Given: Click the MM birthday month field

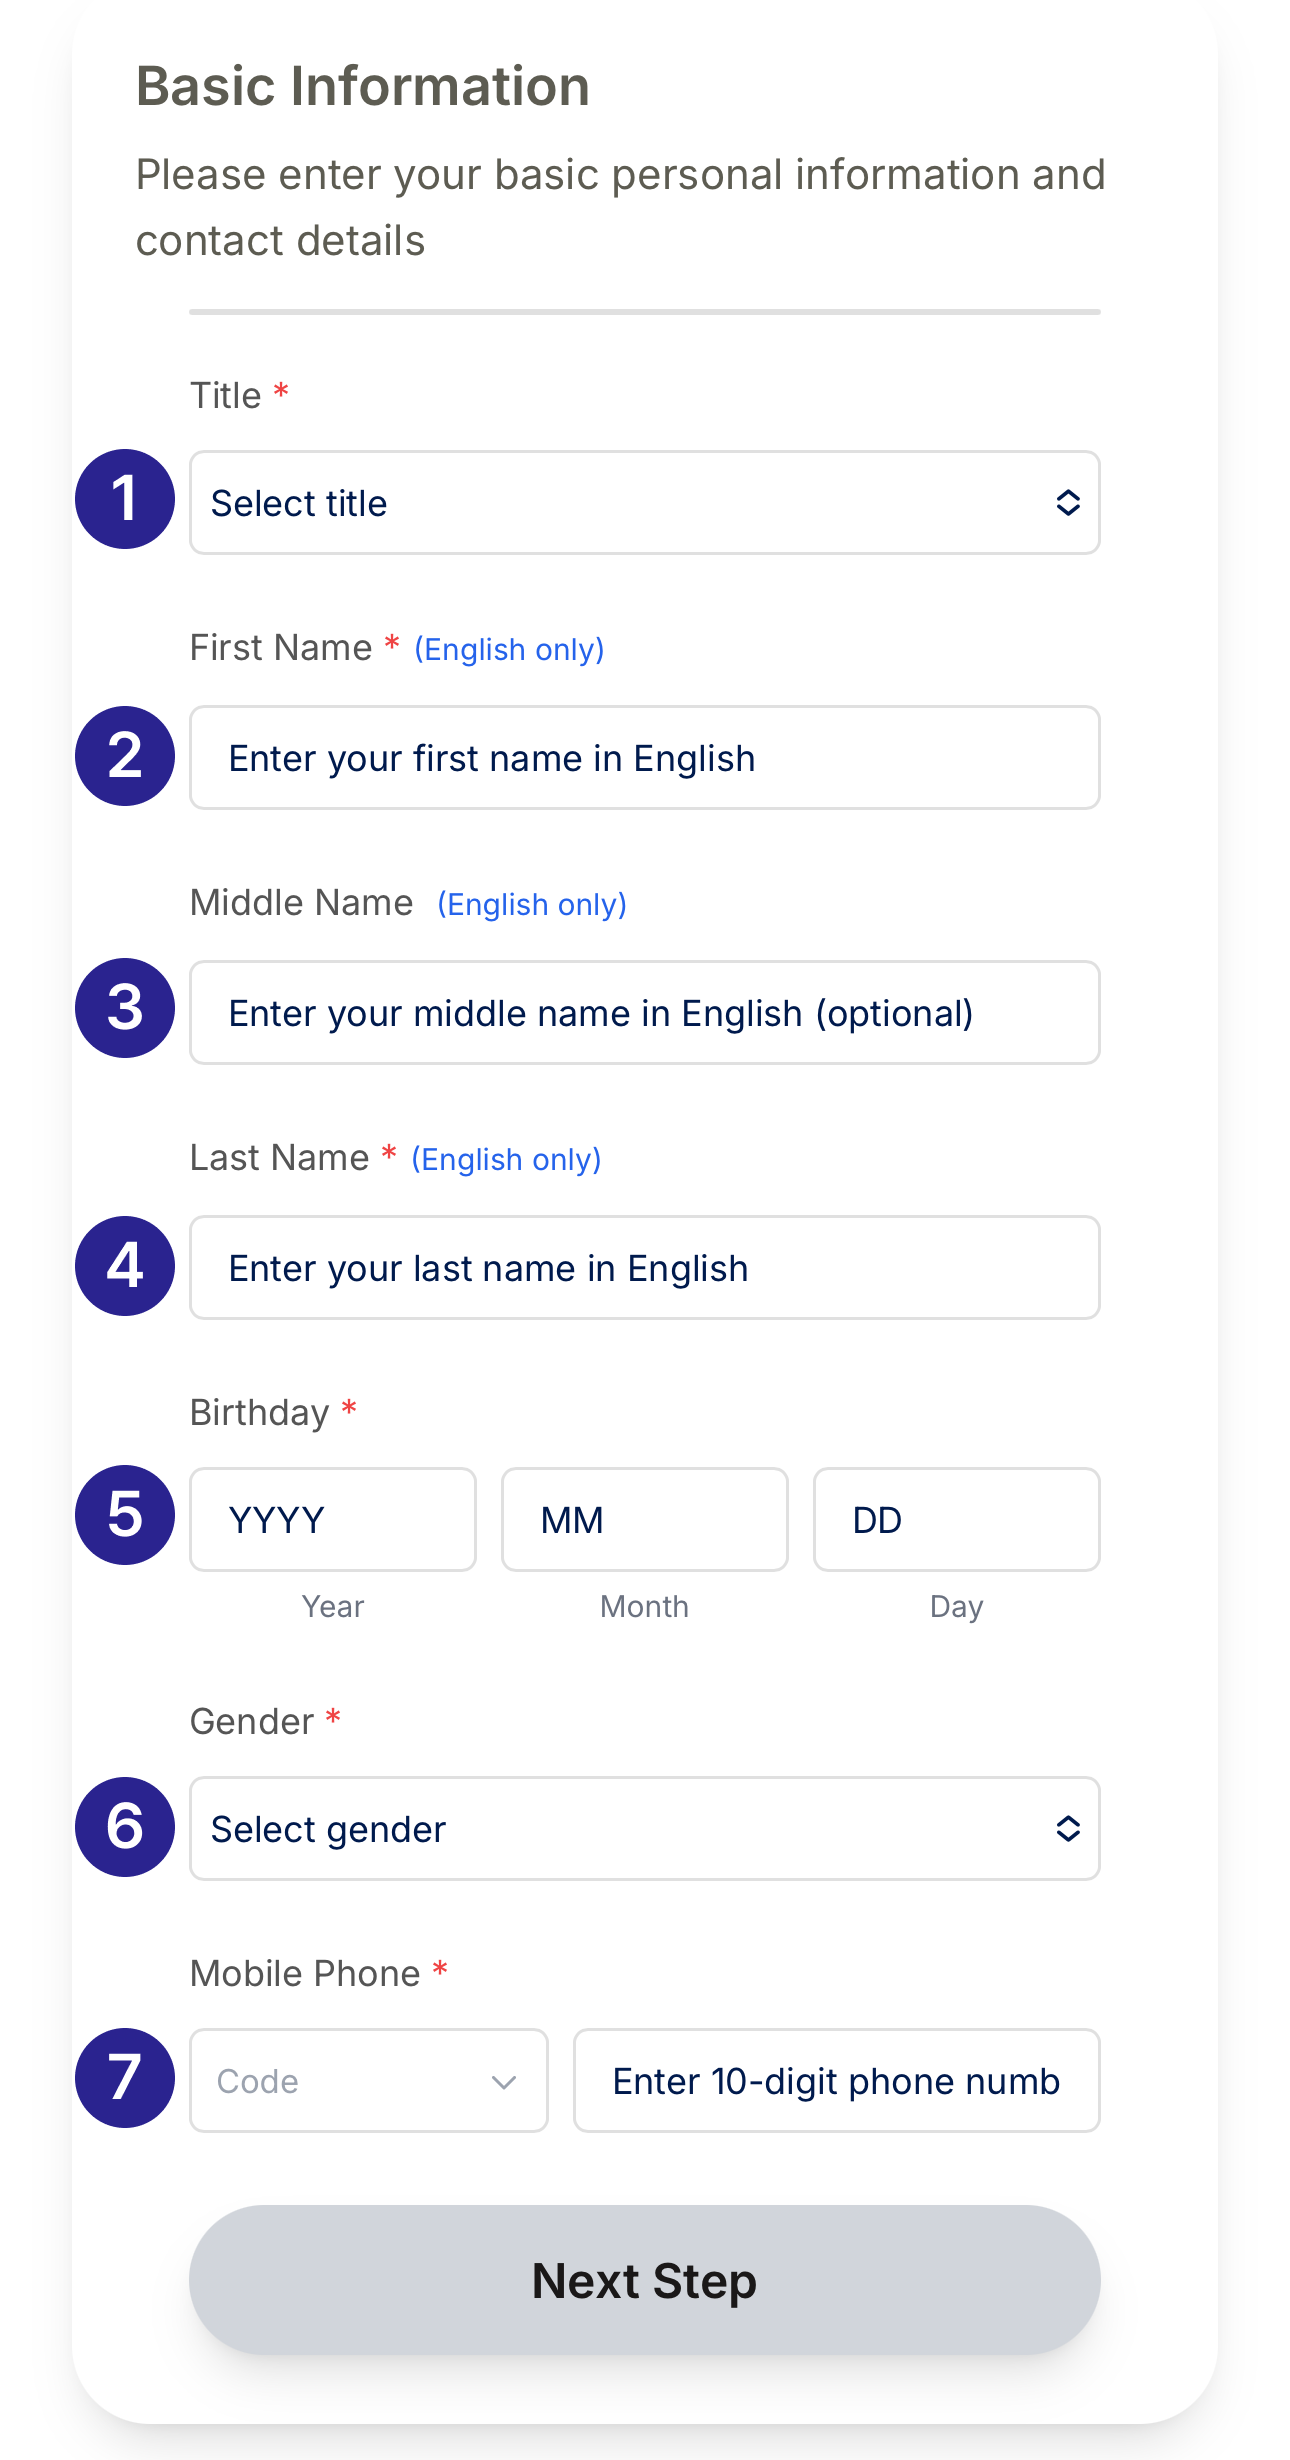Looking at the screenshot, I should coord(644,1520).
